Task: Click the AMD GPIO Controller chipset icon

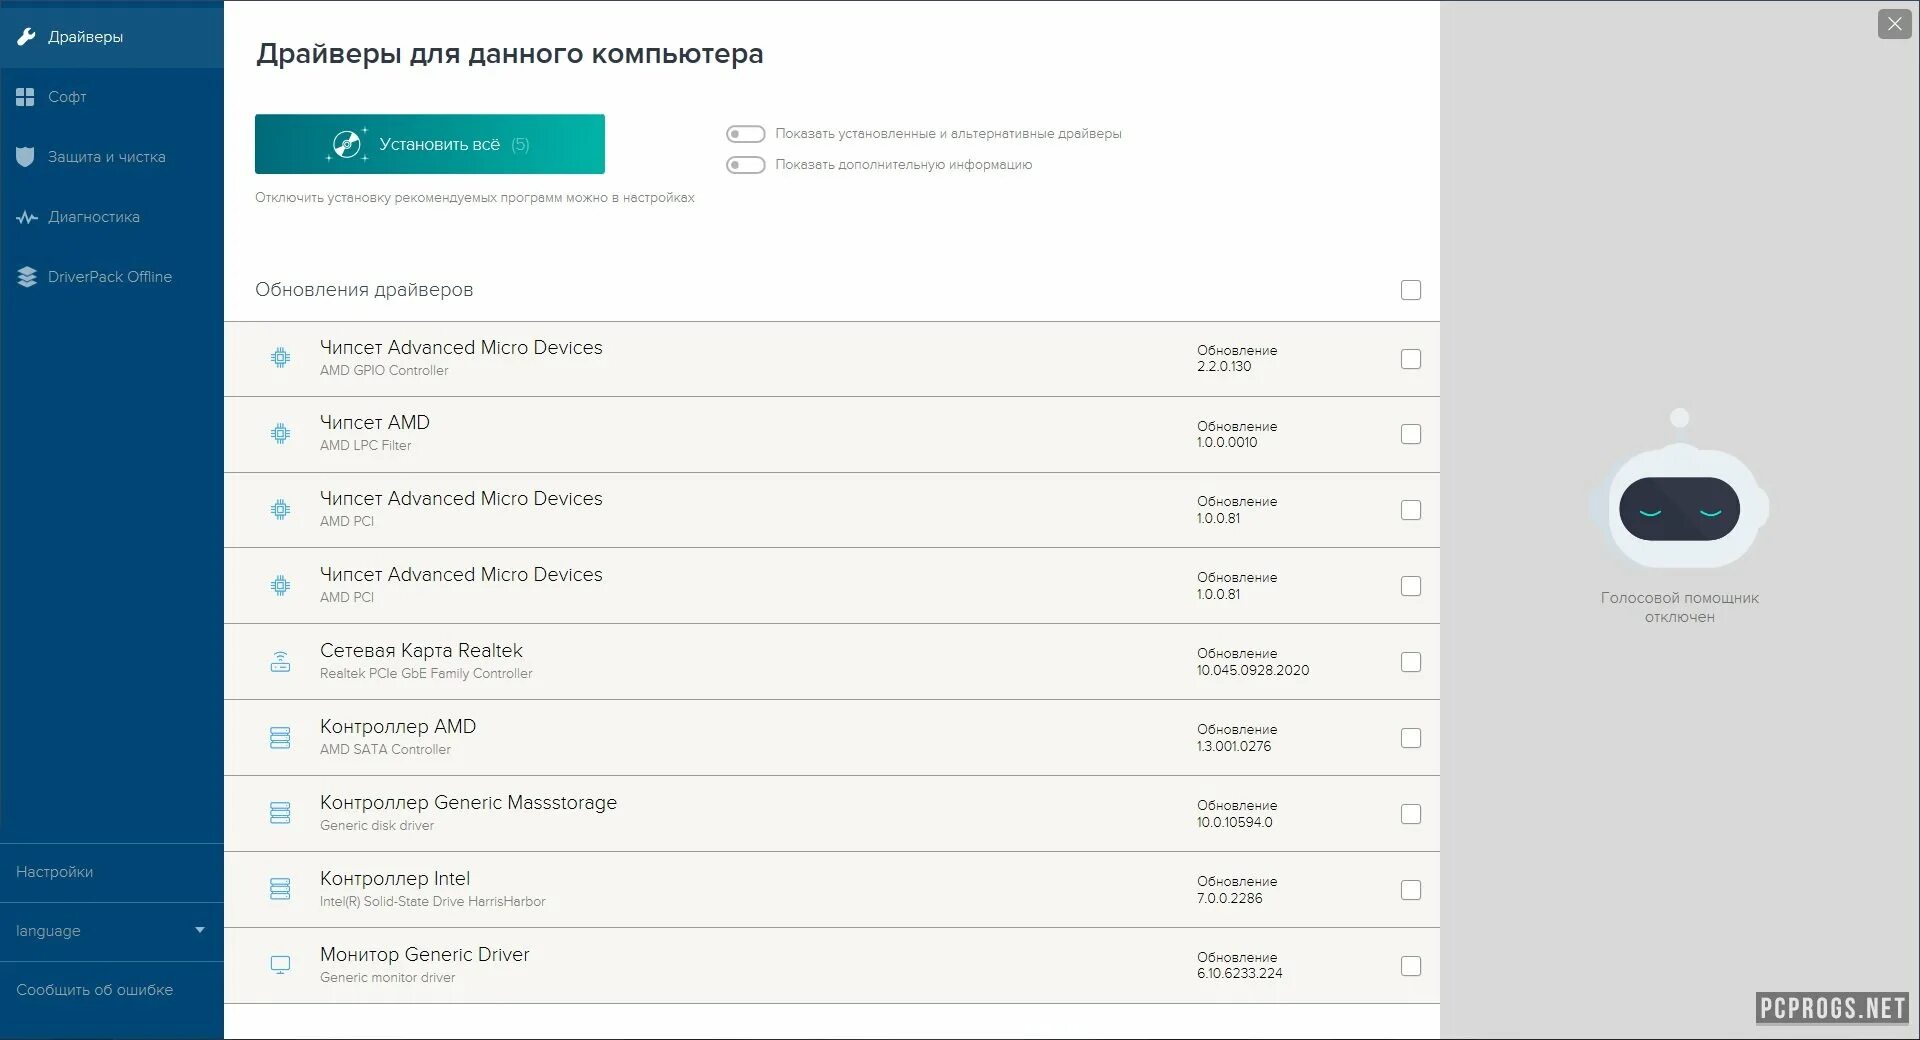Action: (x=281, y=358)
